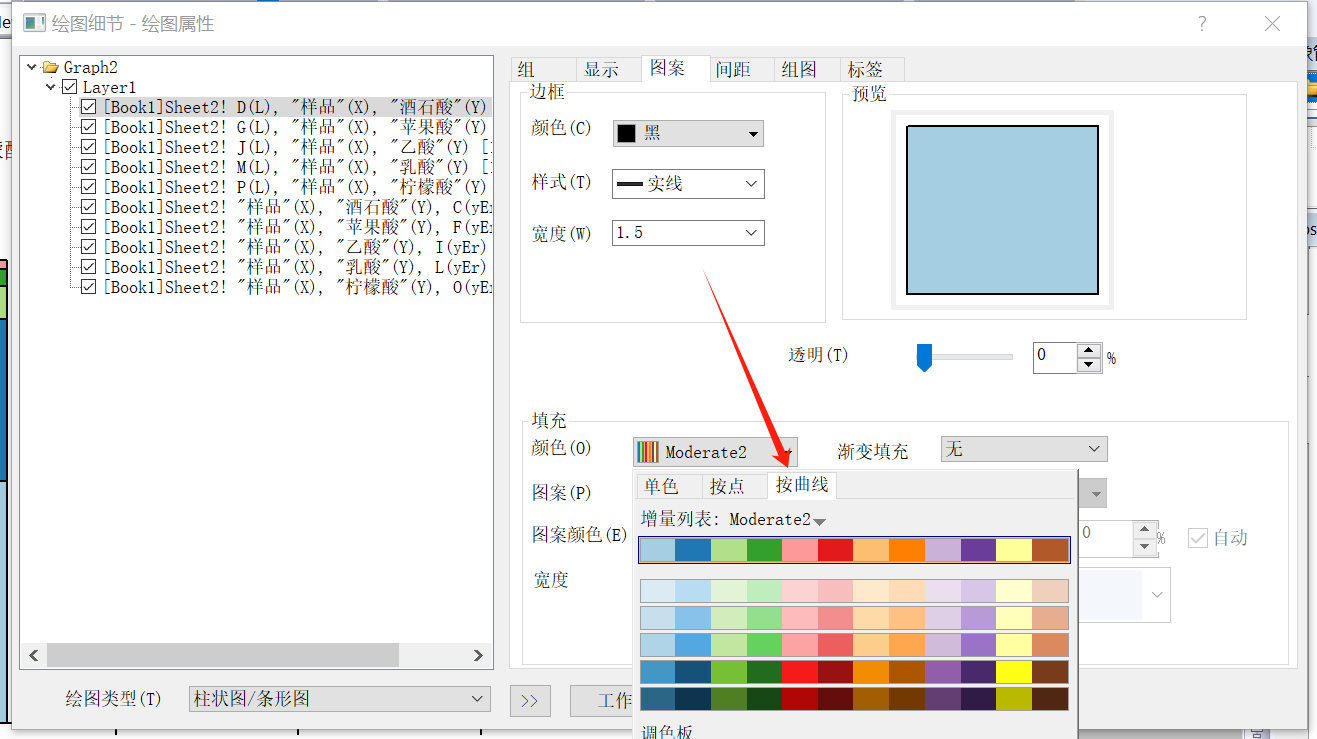Increase transparency with the up arrow
Image resolution: width=1317 pixels, height=739 pixels.
[x=1089, y=349]
